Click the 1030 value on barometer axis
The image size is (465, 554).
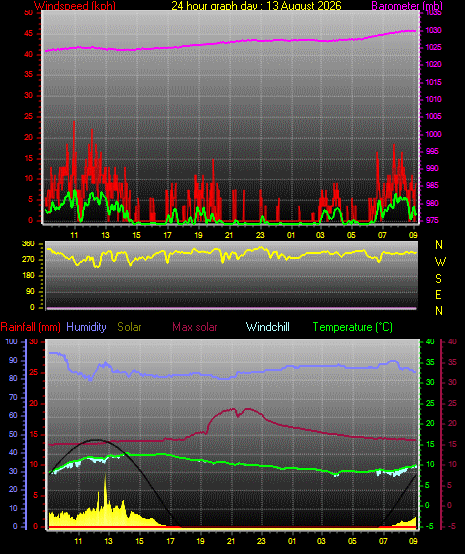(x=433, y=30)
